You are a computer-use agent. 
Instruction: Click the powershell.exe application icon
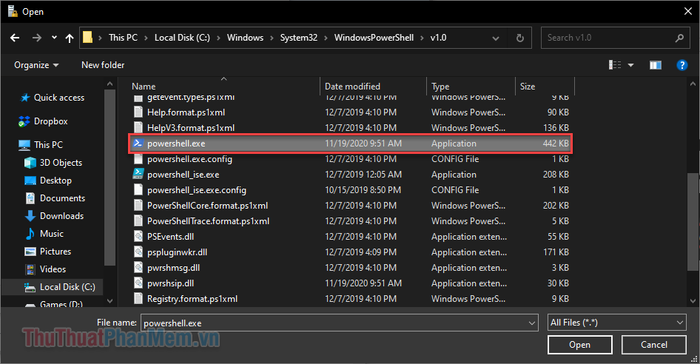click(138, 143)
